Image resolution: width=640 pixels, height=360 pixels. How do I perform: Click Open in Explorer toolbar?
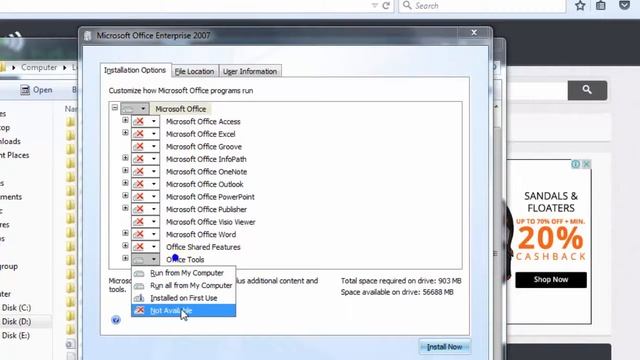pos(37,90)
